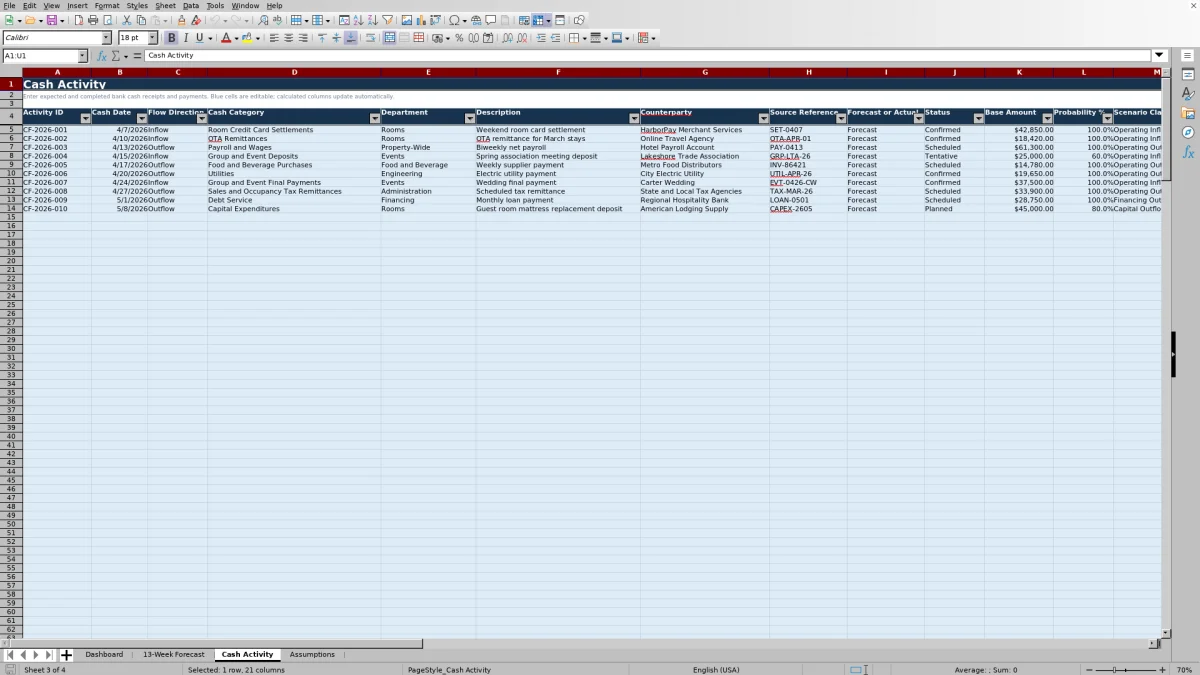The image size is (1200, 675).
Task: Click the Sort Descending icon
Action: [x=372, y=20]
